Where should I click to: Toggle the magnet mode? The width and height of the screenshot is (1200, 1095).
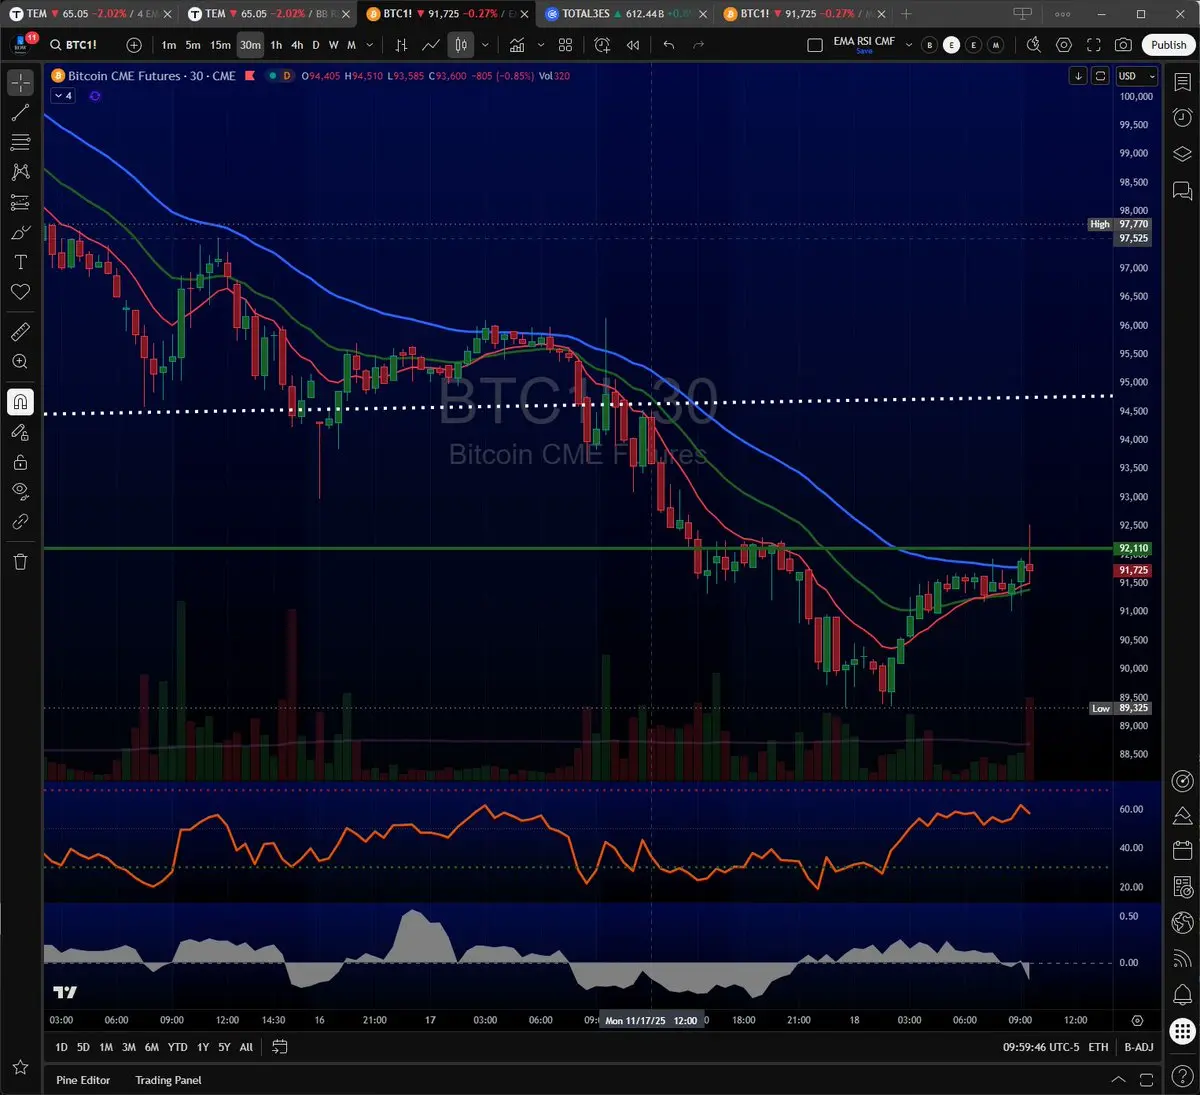point(20,401)
